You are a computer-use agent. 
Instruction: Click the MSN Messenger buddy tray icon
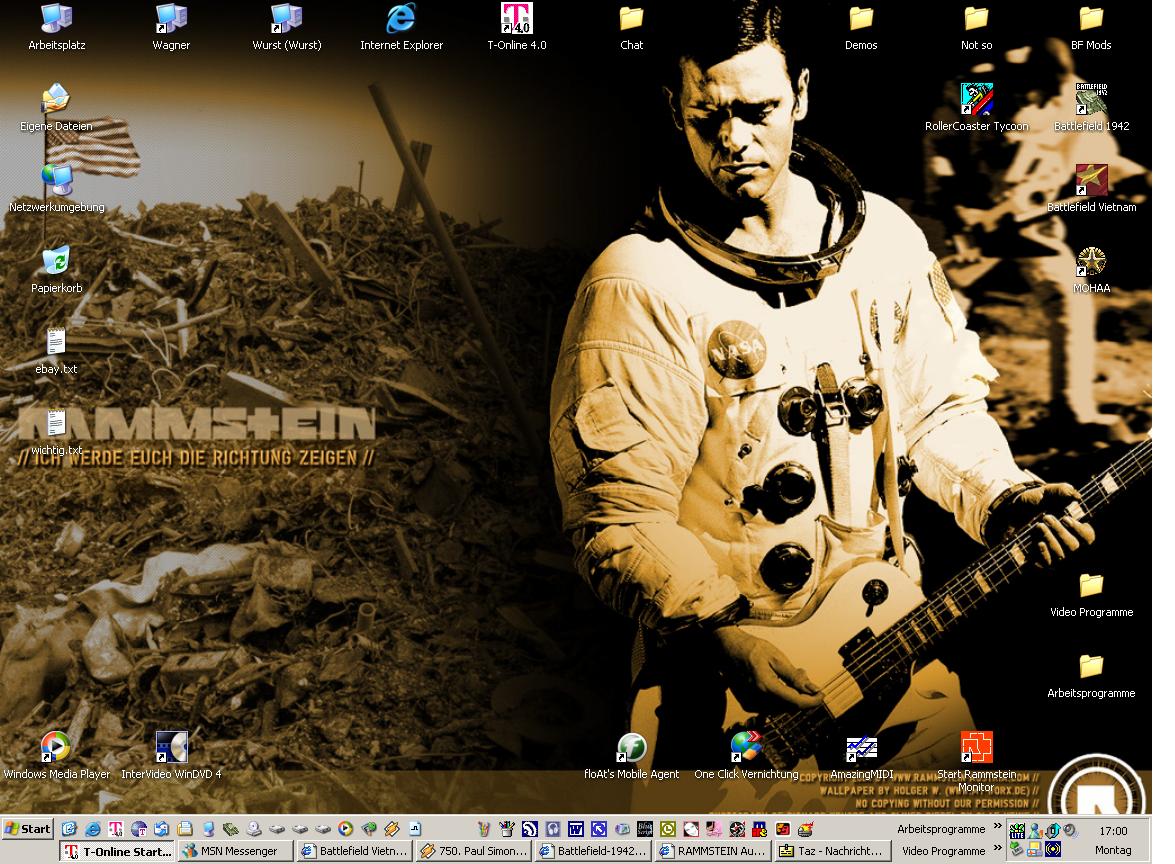(x=1035, y=831)
